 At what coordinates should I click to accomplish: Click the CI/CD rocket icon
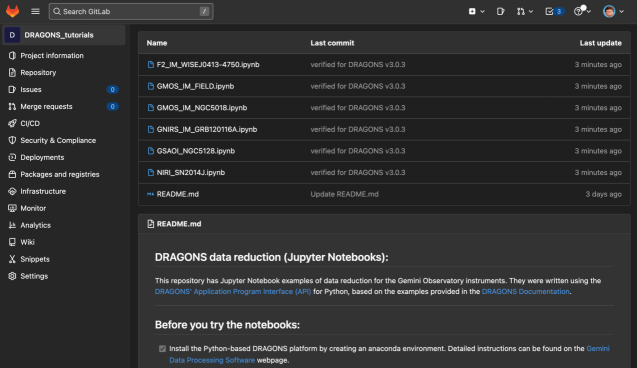(12, 123)
